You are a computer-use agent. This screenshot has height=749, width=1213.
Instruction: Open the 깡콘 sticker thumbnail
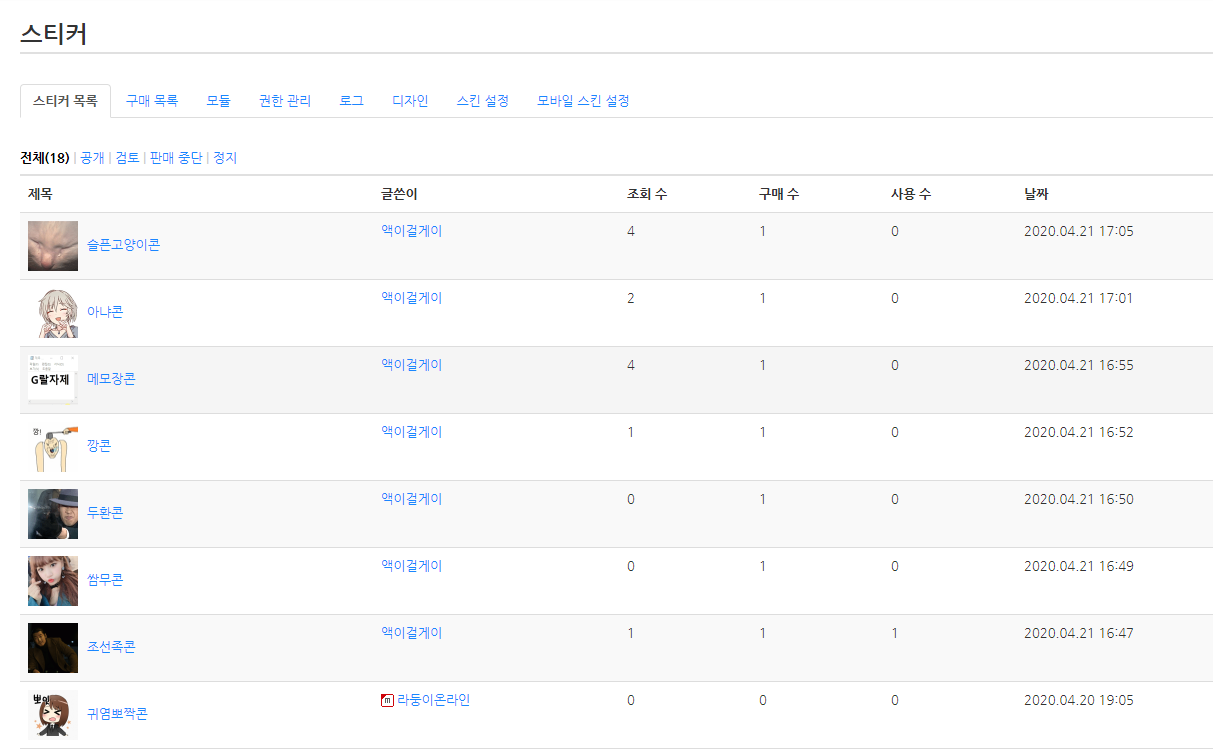click(53, 447)
